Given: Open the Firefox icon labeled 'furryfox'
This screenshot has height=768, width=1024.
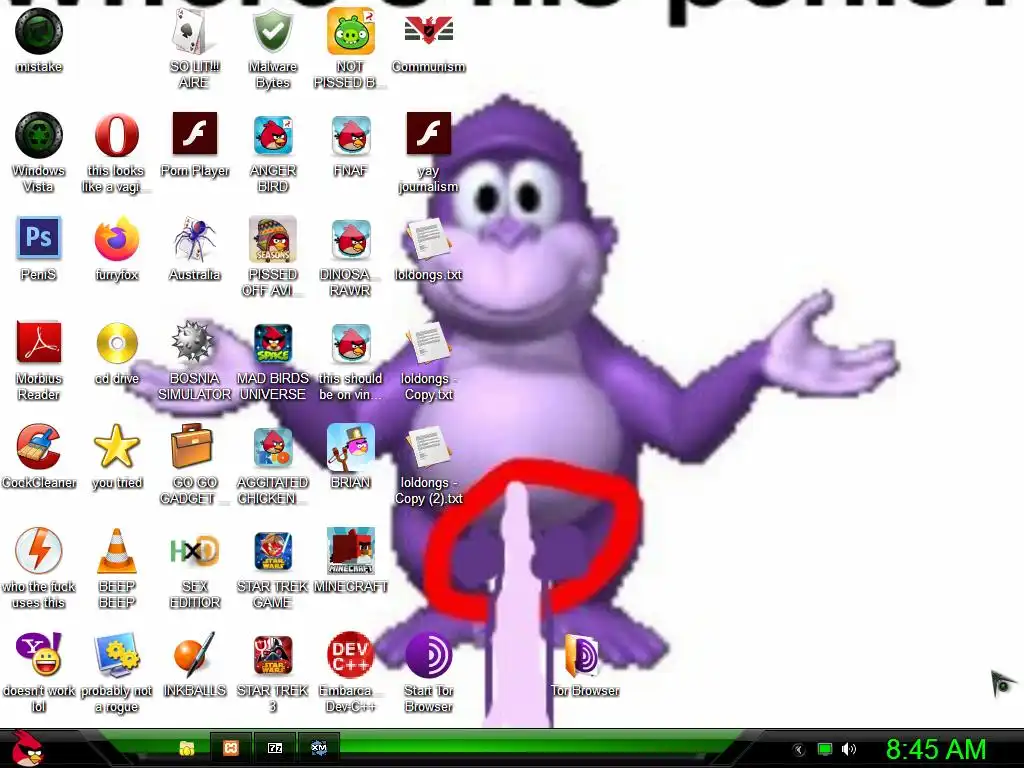Looking at the screenshot, I should coord(116,239).
